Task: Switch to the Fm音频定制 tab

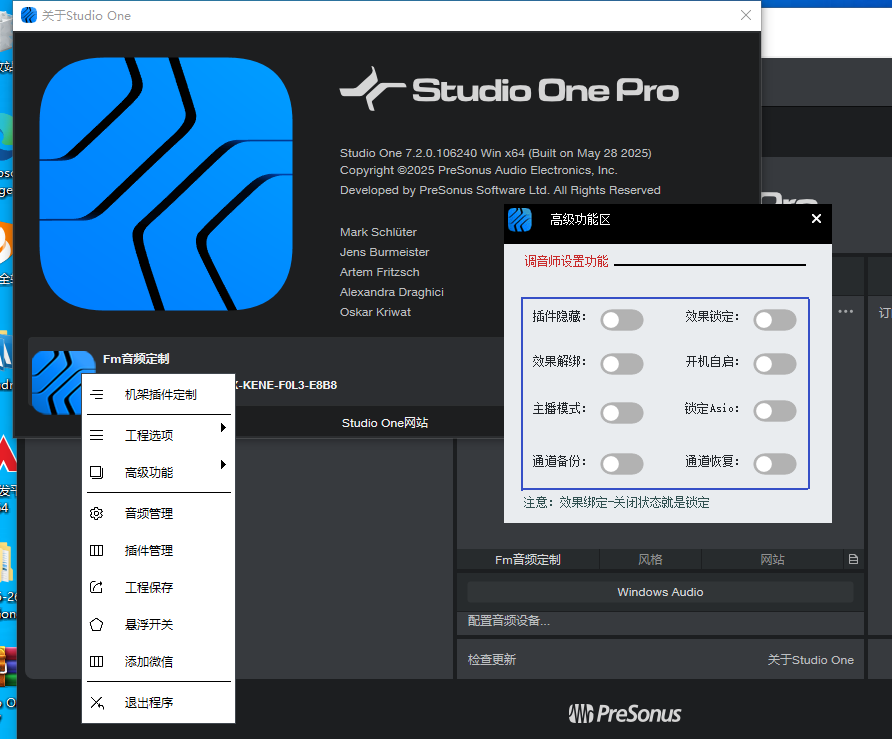Action: [527, 560]
